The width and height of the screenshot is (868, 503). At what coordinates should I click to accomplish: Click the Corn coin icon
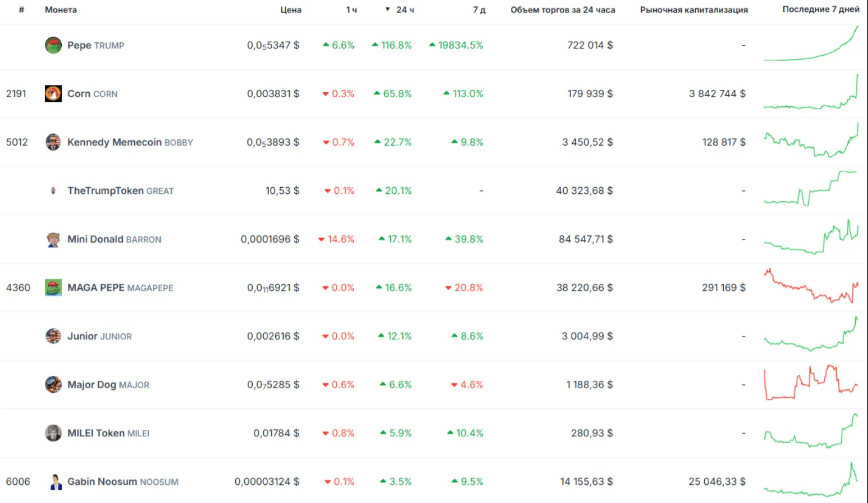pyautogui.click(x=53, y=94)
